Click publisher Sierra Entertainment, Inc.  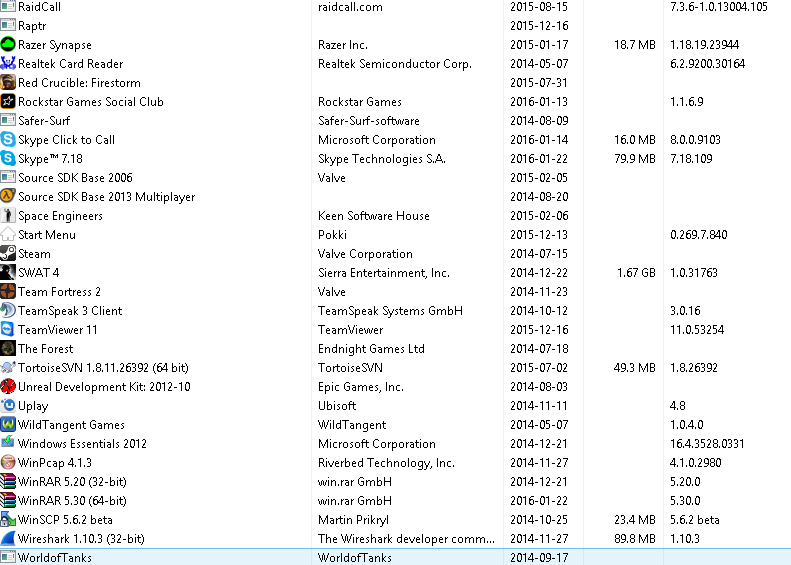[x=384, y=273]
